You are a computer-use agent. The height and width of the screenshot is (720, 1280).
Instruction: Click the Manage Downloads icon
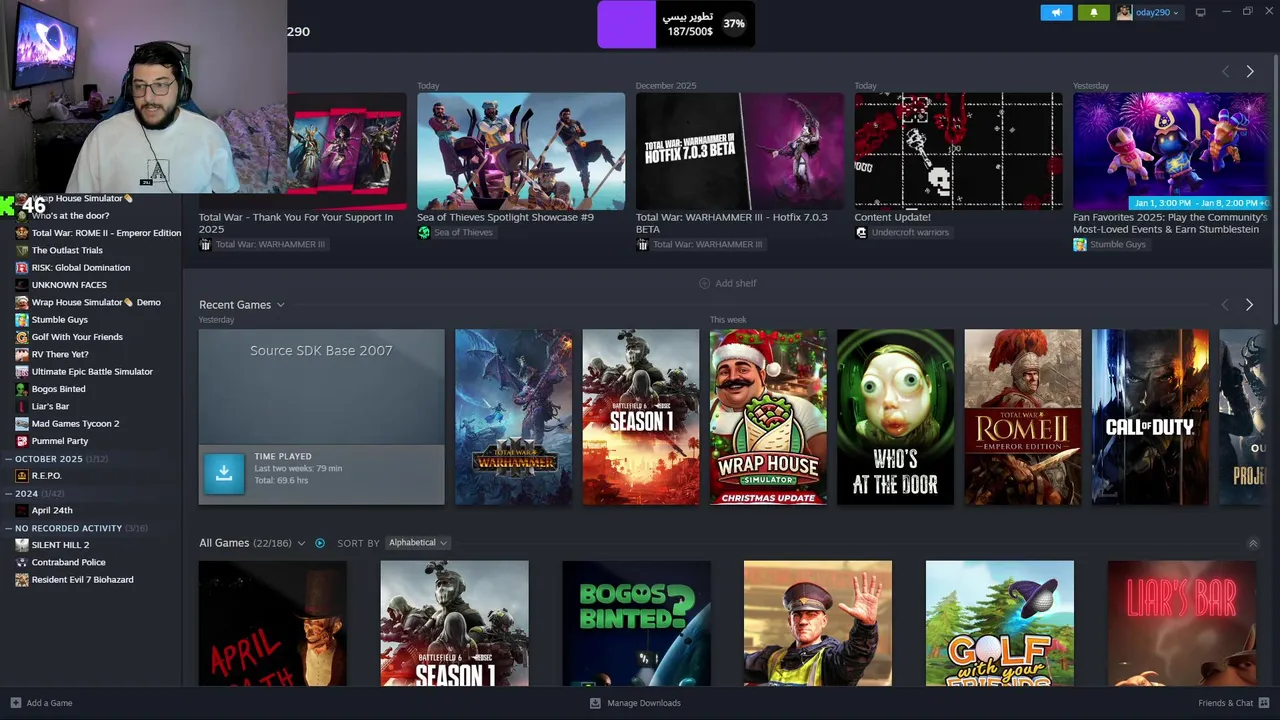click(x=595, y=703)
